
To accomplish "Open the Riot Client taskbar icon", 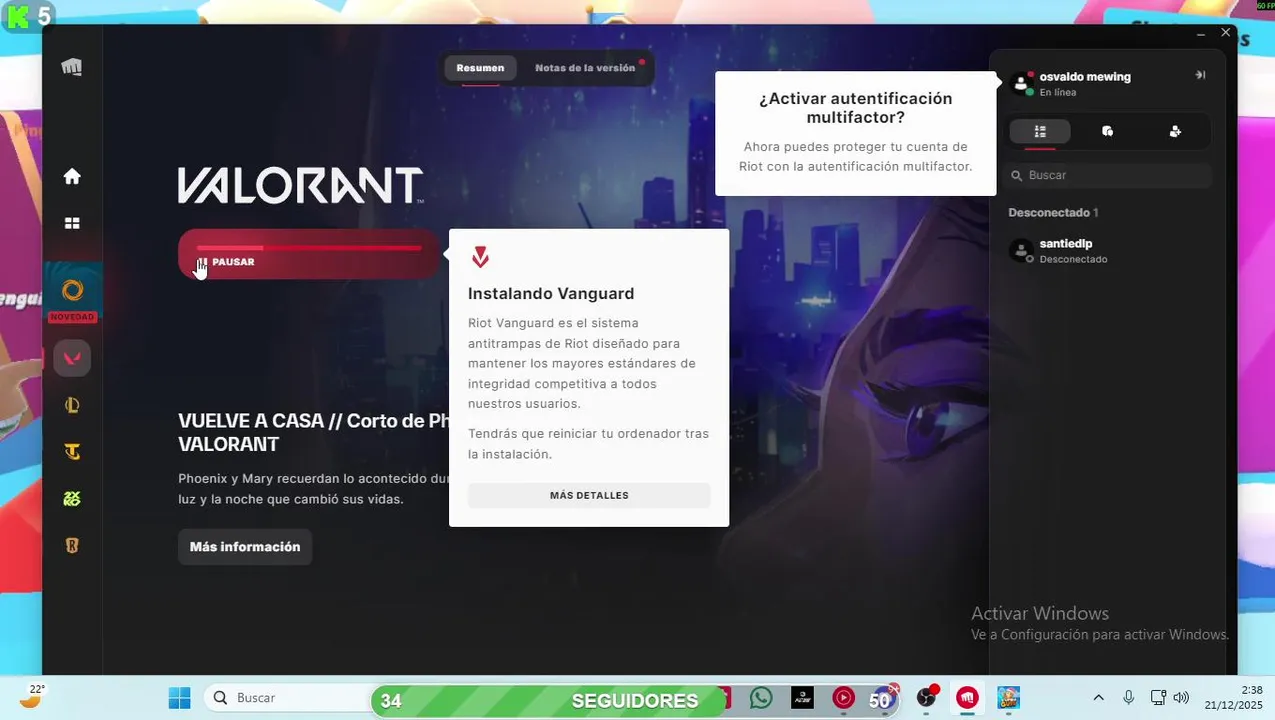I will 967,698.
